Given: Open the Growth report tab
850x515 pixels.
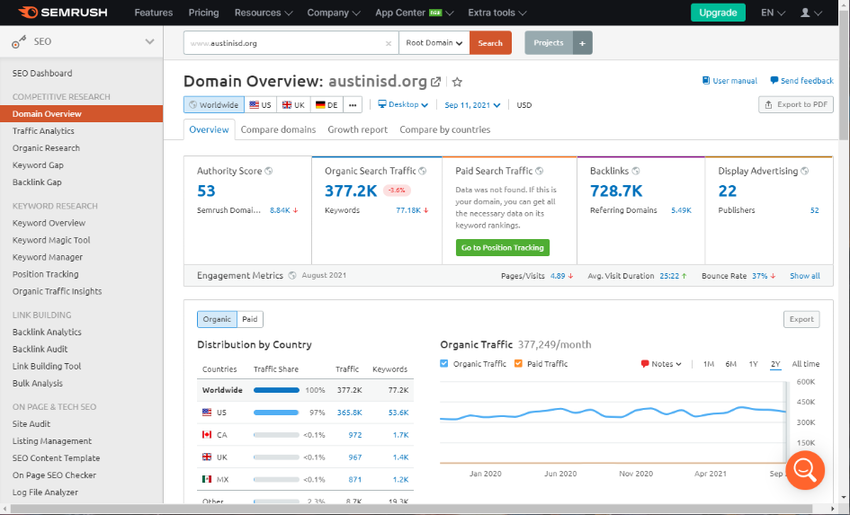Looking at the screenshot, I should (357, 130).
